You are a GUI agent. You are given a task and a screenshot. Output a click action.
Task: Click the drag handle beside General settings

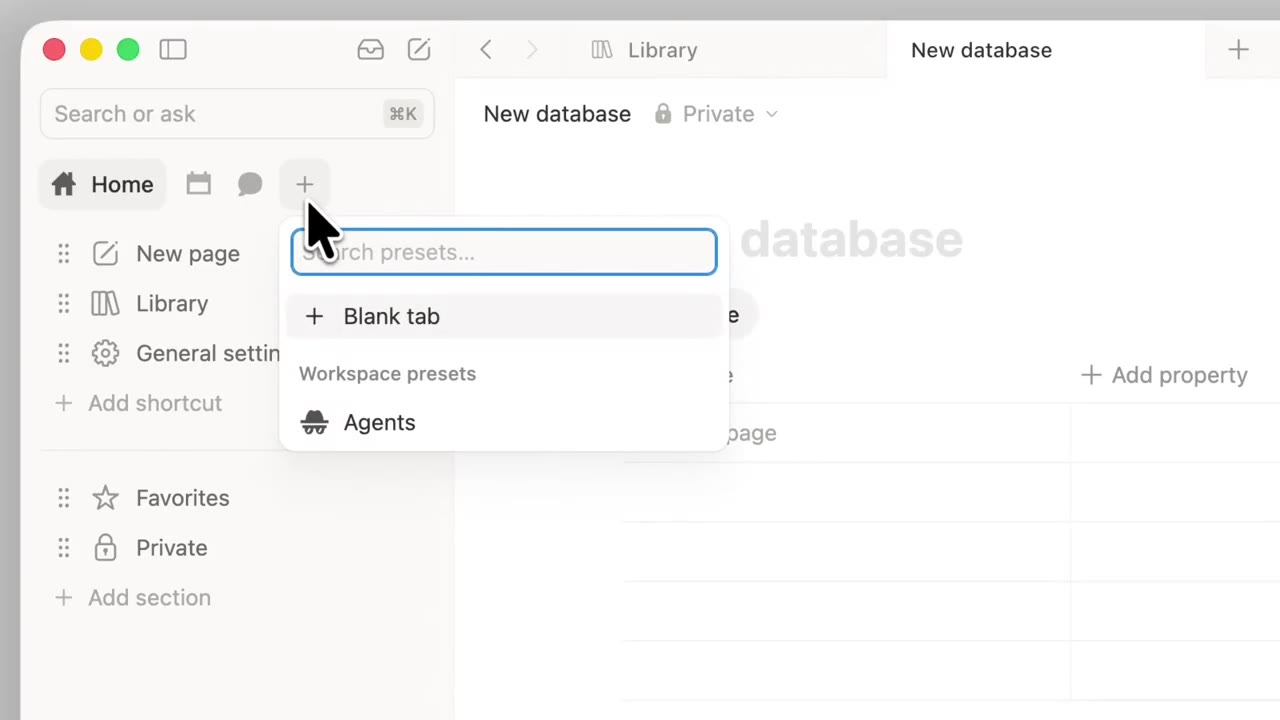pyautogui.click(x=64, y=353)
